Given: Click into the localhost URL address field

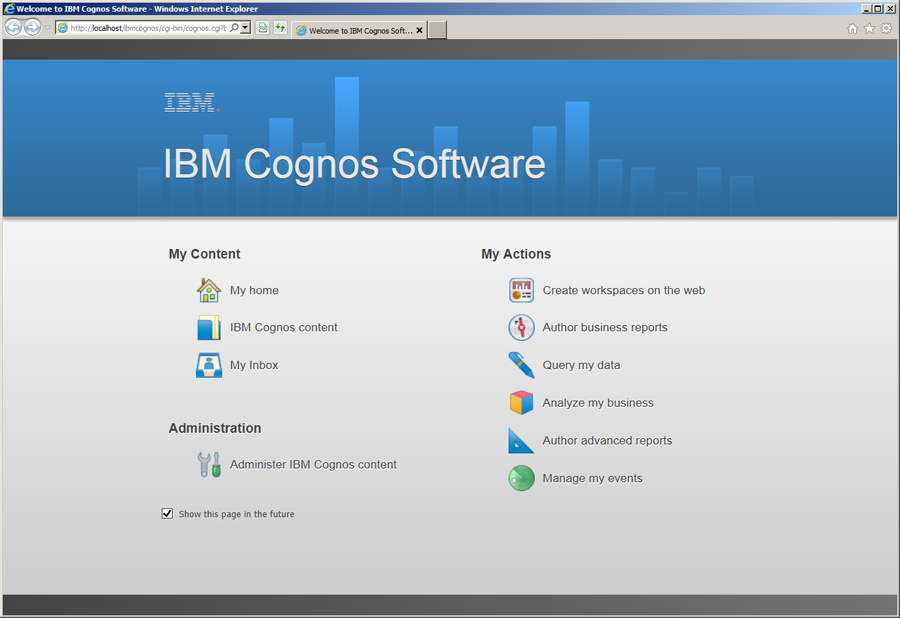Looking at the screenshot, I should (148, 28).
